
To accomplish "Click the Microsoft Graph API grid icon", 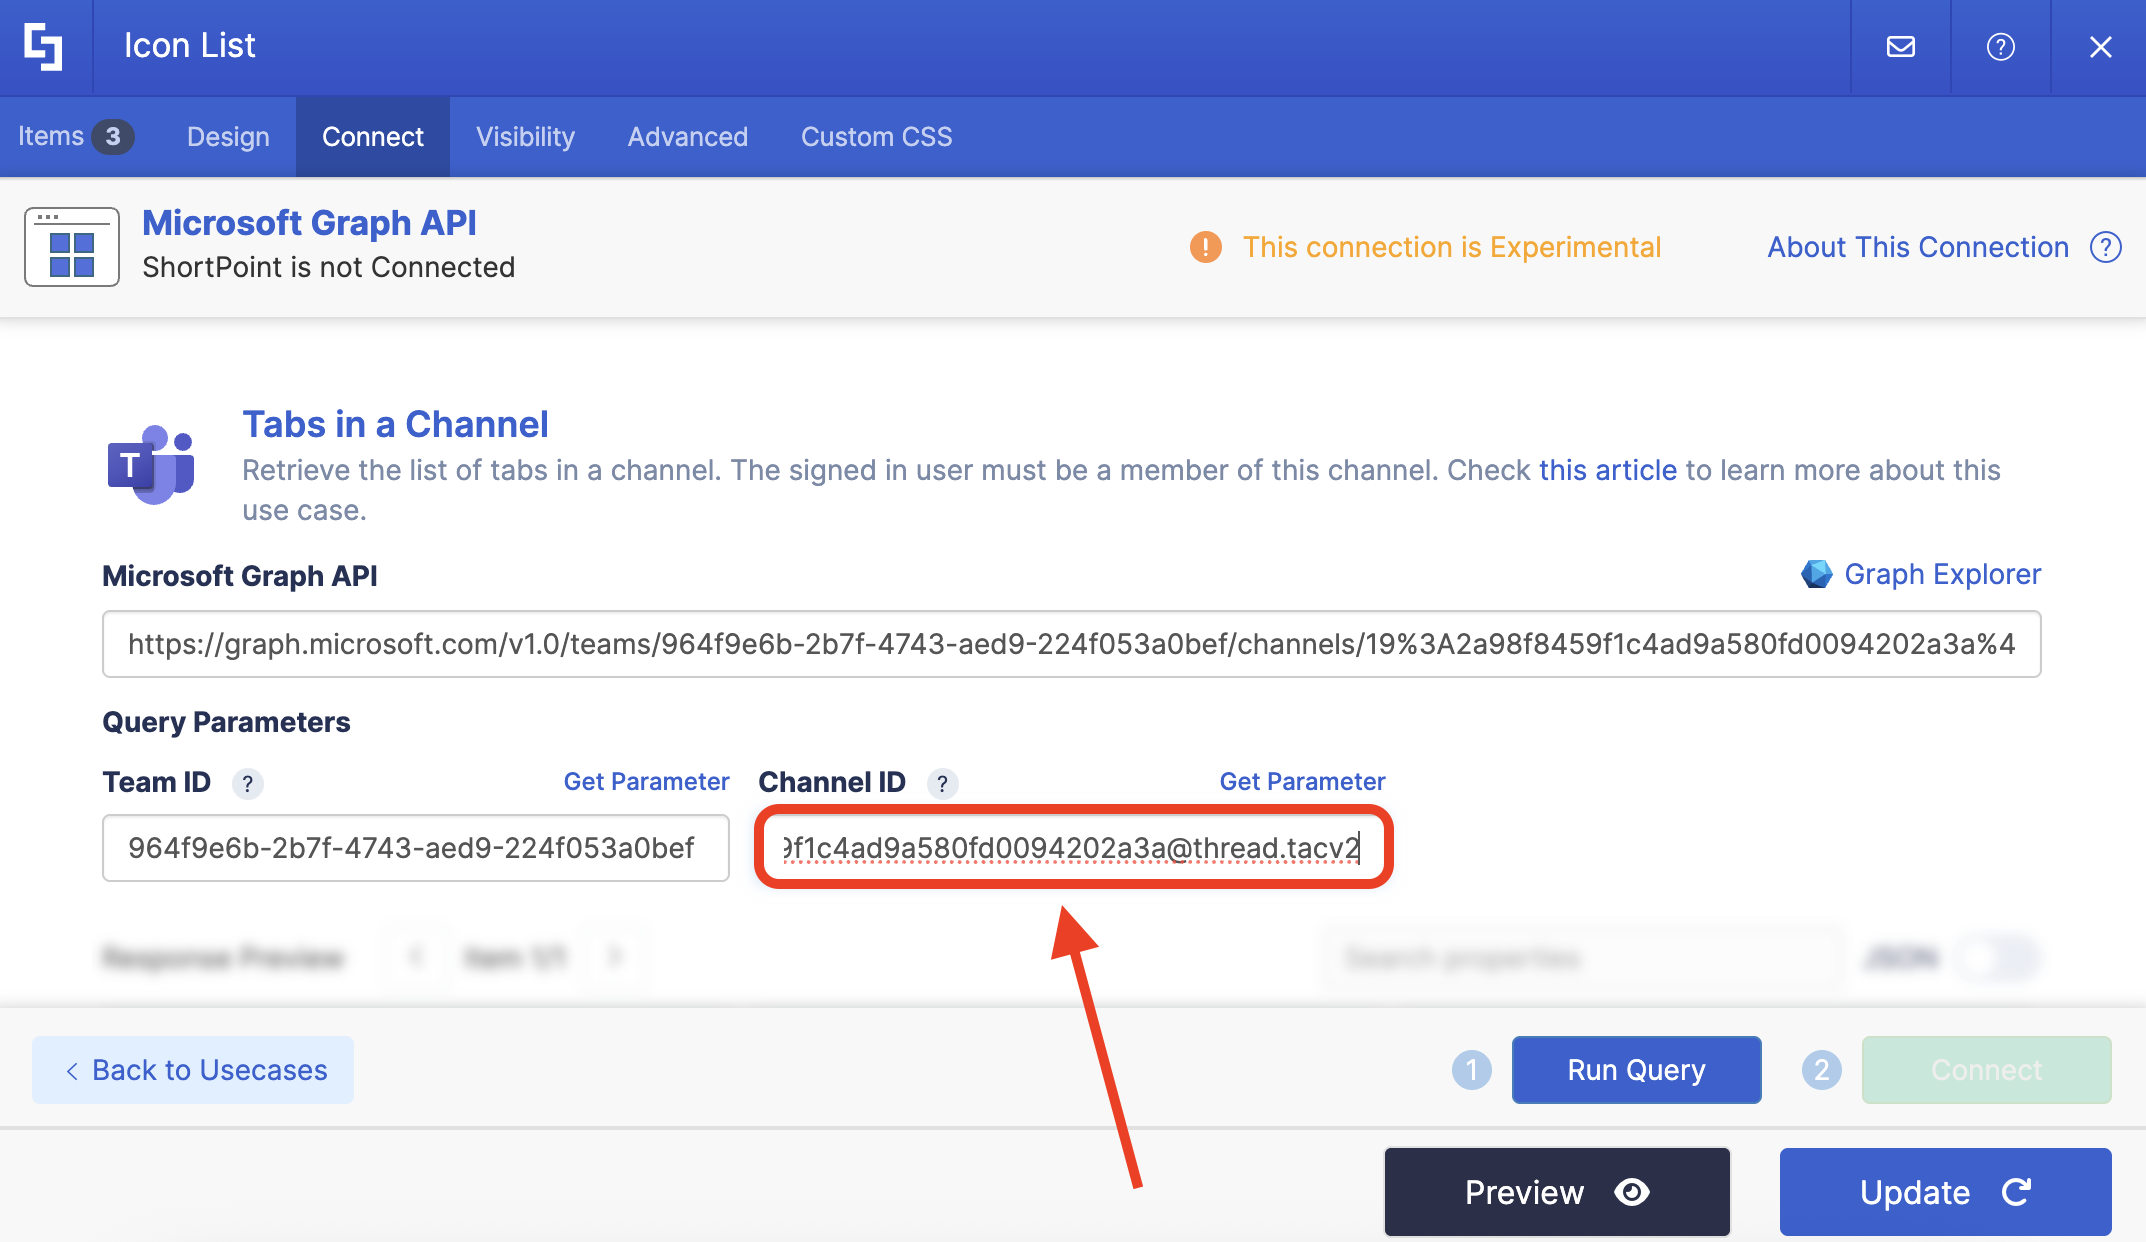I will pyautogui.click(x=70, y=246).
